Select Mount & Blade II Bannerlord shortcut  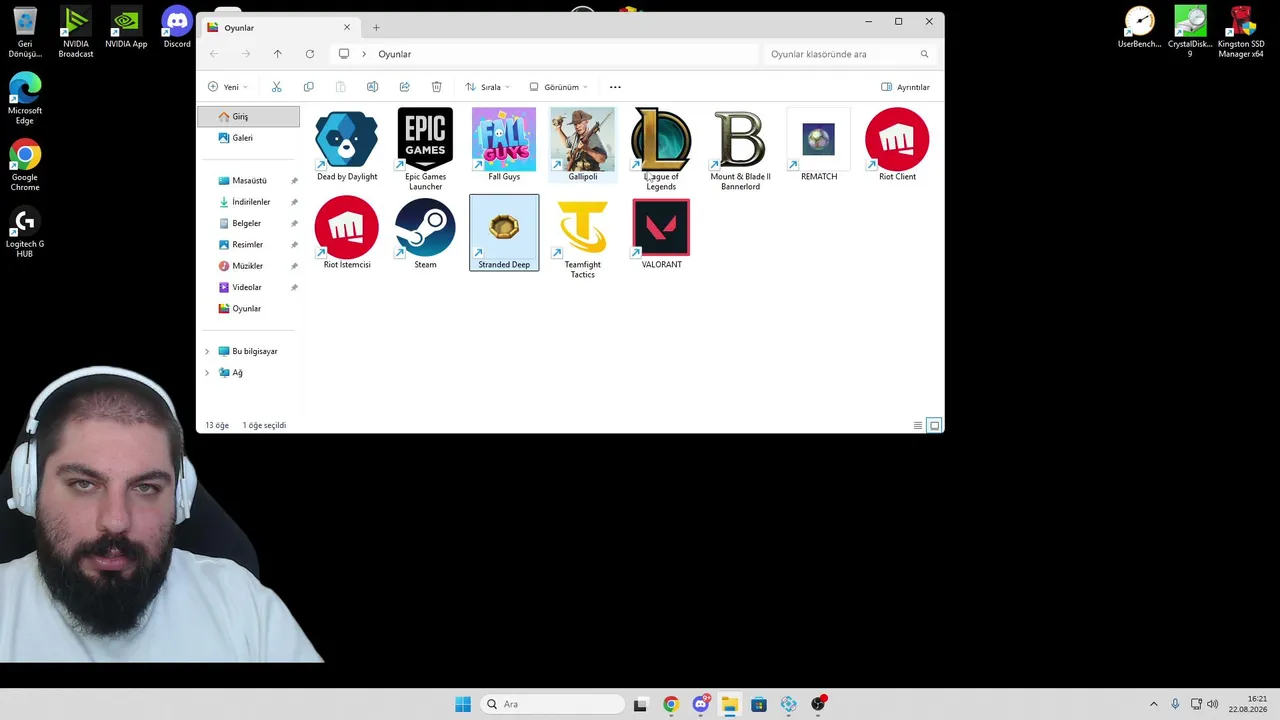[x=740, y=150]
